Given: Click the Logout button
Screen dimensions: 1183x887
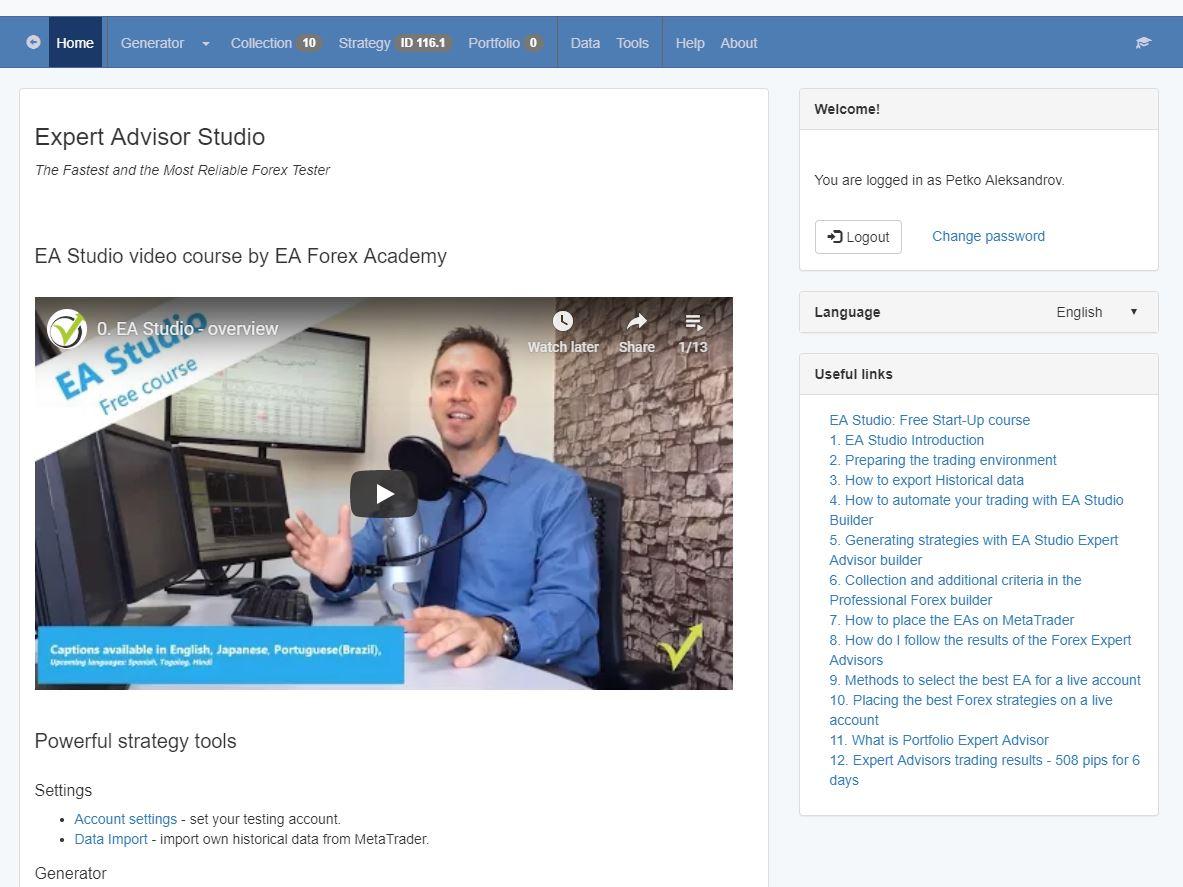Looking at the screenshot, I should [858, 237].
